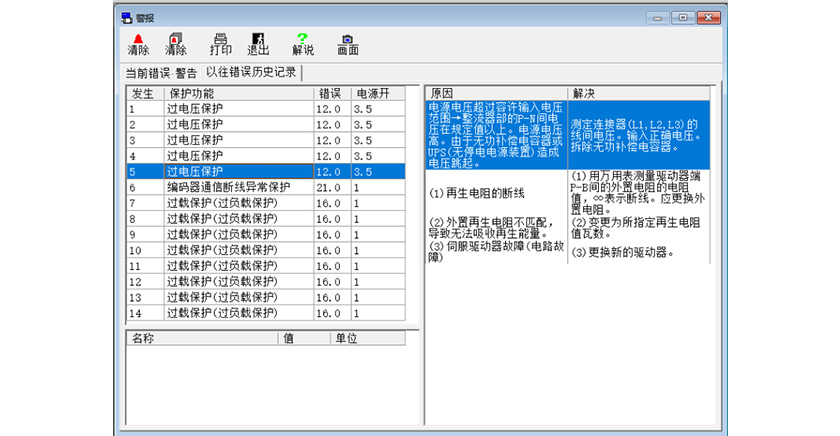Click the 画面 screen capture icon
Image resolution: width=840 pixels, height=436 pixels.
pyautogui.click(x=347, y=41)
